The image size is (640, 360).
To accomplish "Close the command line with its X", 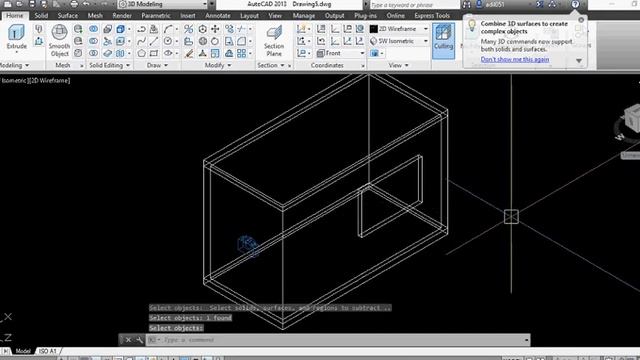I will click(128, 340).
